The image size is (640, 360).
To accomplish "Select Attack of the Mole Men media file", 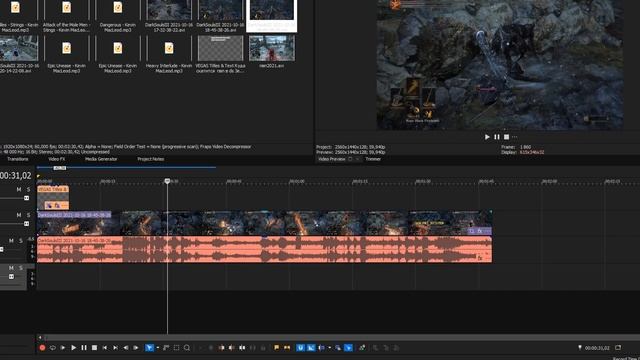I will pos(66,16).
